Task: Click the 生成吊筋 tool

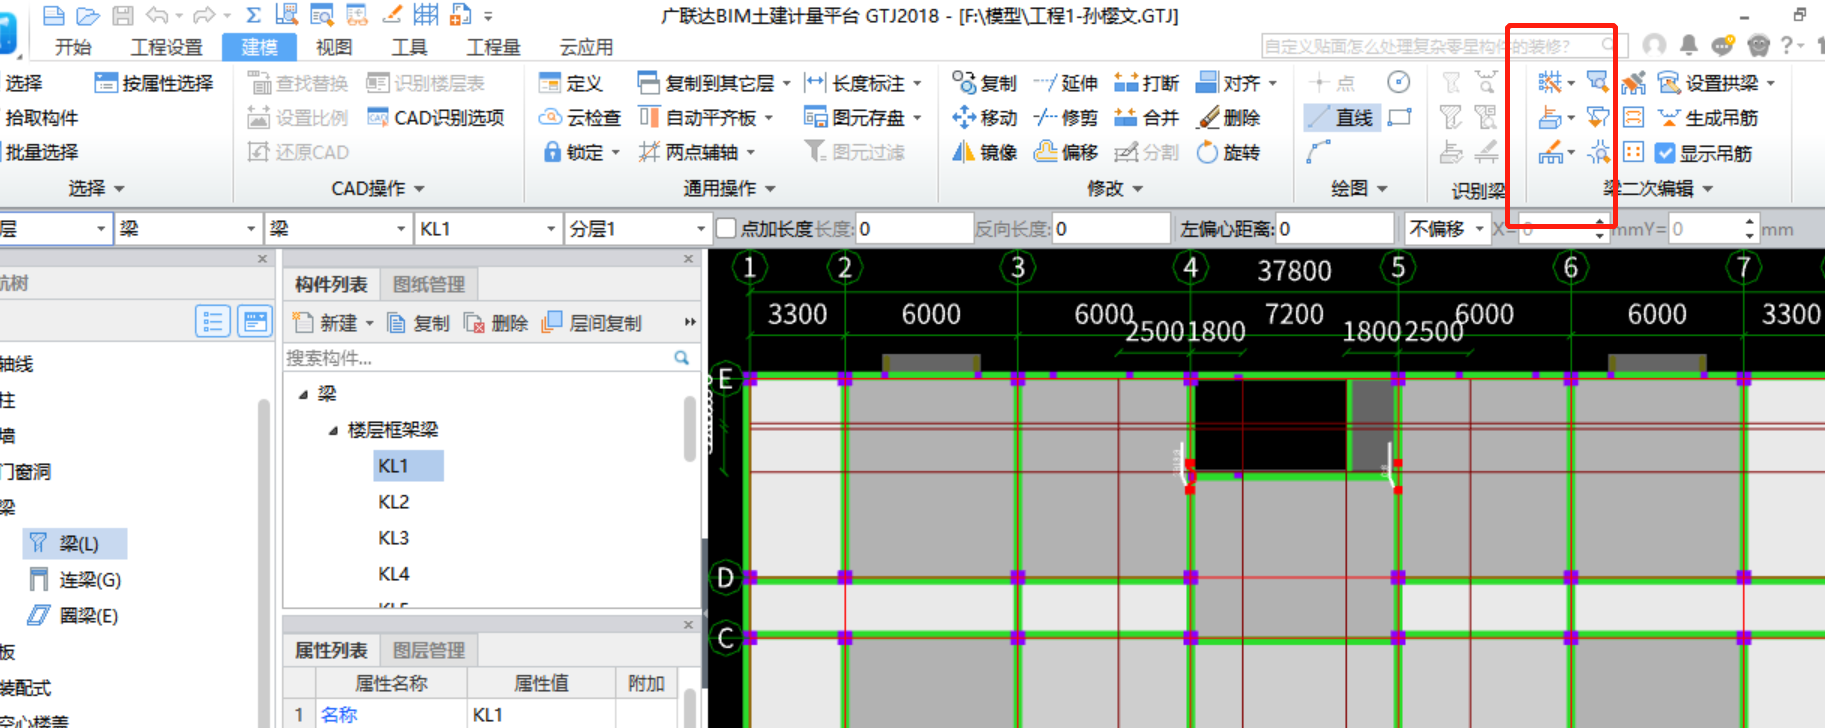Action: click(1708, 118)
